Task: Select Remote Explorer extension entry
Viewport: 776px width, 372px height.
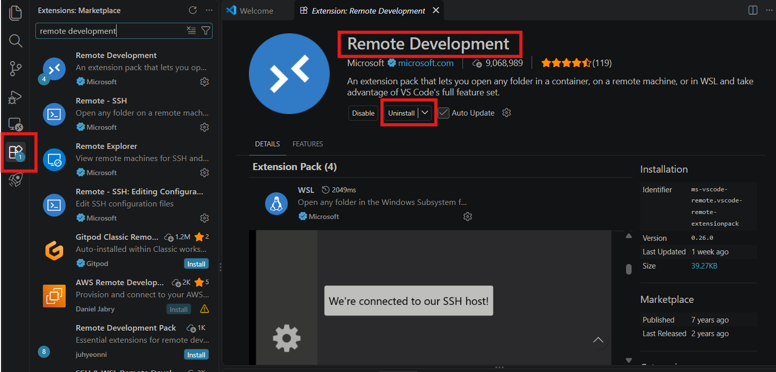Action: click(125, 159)
